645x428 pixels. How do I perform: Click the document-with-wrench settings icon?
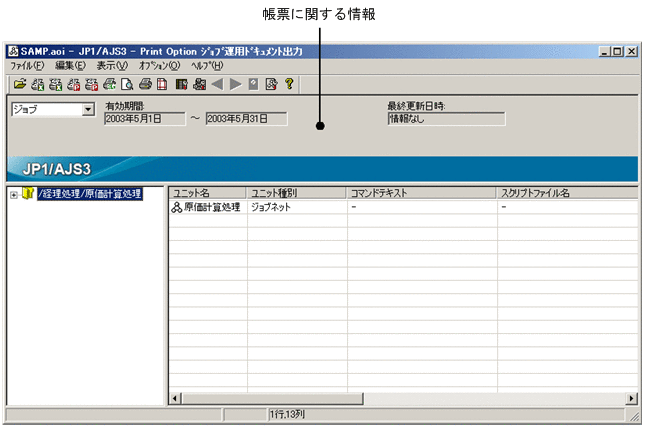pos(271,84)
